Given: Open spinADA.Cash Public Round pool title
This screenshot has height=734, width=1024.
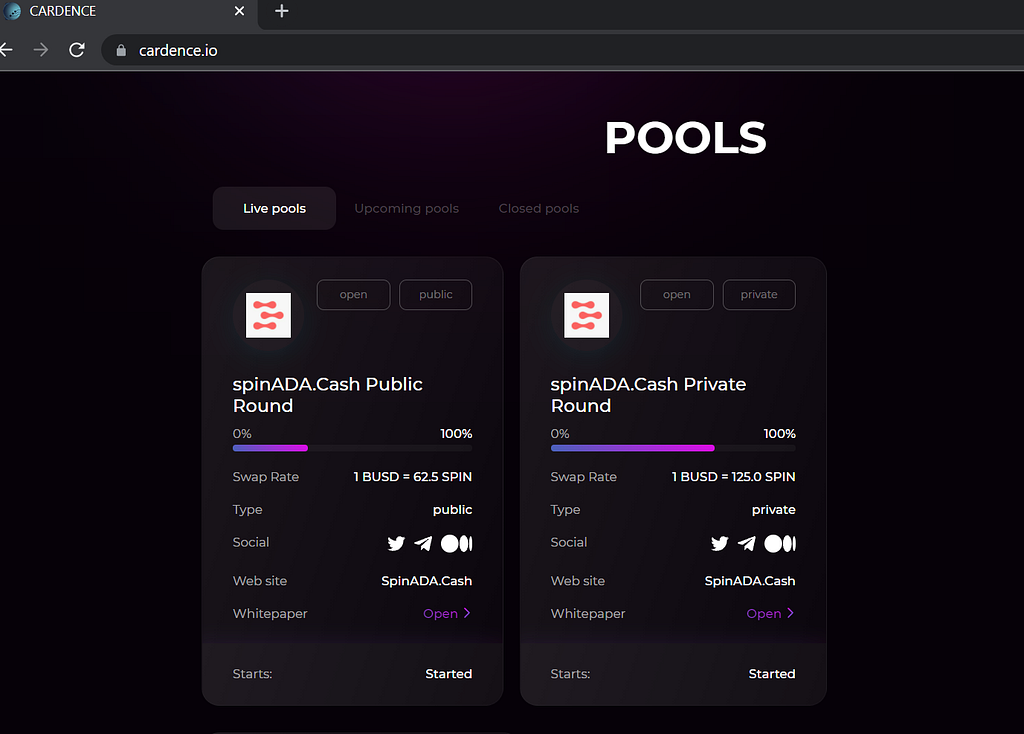Looking at the screenshot, I should pos(327,395).
